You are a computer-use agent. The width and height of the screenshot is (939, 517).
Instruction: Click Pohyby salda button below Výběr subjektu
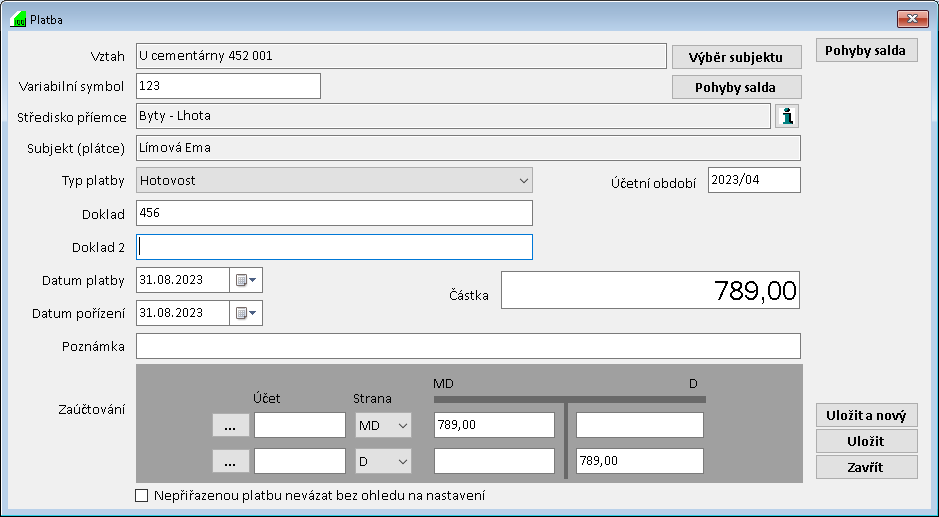pyautogui.click(x=736, y=87)
